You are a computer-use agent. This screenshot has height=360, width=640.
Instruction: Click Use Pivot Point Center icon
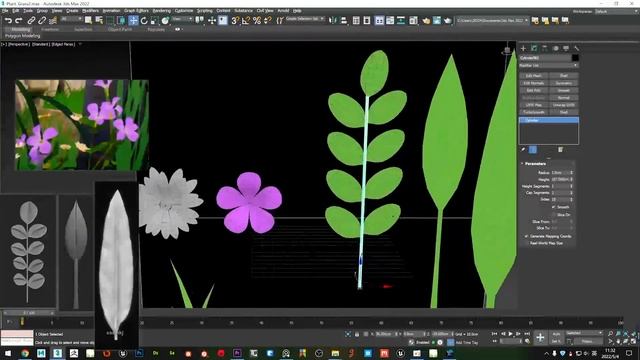200,20
